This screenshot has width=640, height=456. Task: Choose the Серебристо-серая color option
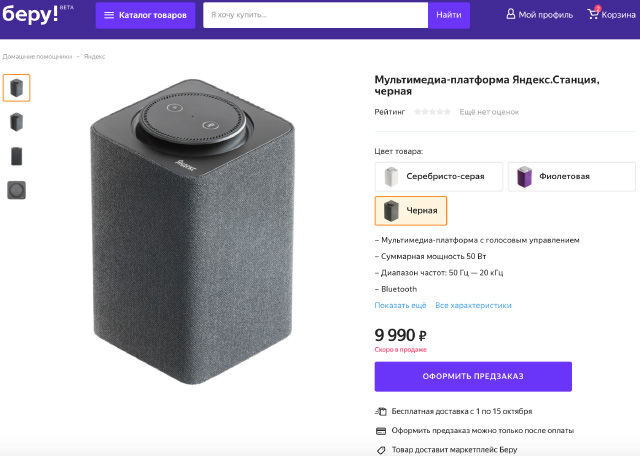pos(437,176)
